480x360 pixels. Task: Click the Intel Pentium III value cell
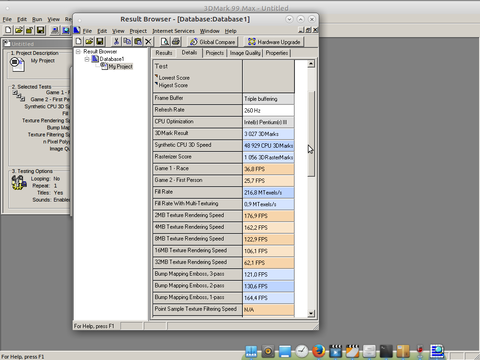coord(269,122)
